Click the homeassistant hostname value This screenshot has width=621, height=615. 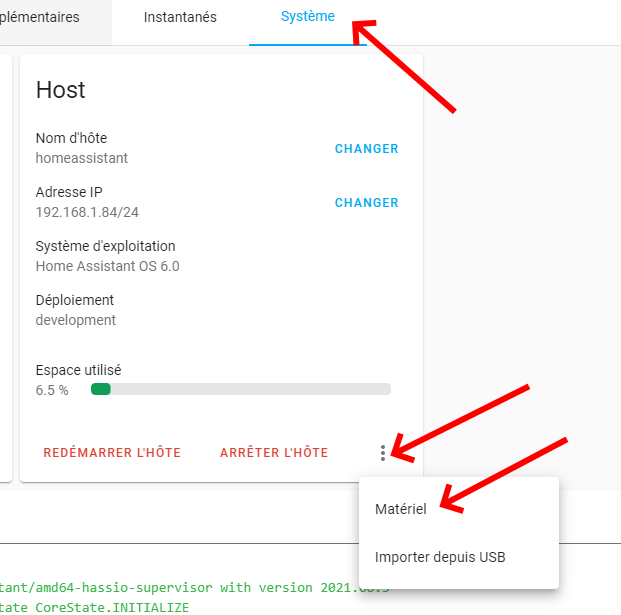pyautogui.click(x=82, y=158)
